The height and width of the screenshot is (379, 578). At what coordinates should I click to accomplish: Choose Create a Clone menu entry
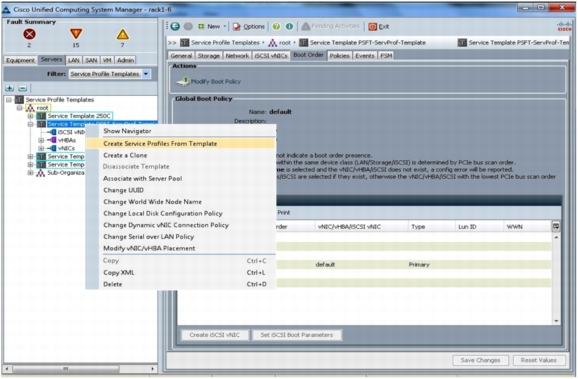pyautogui.click(x=181, y=155)
